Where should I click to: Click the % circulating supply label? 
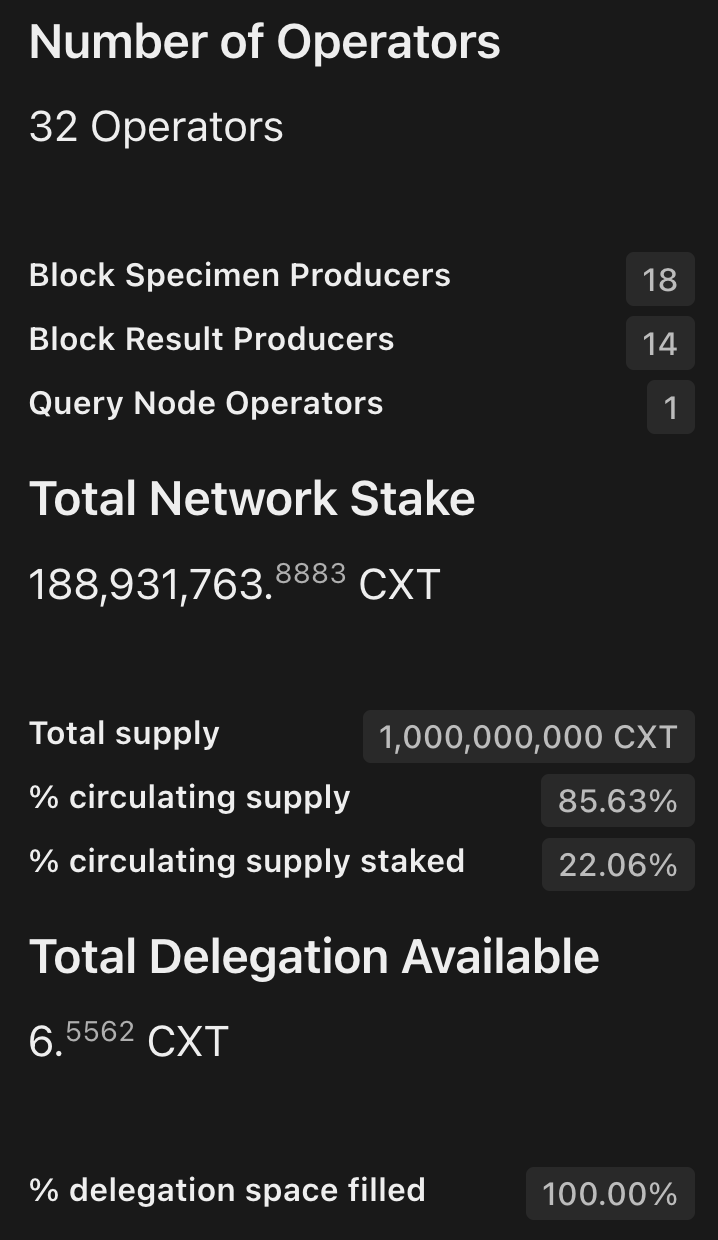190,798
